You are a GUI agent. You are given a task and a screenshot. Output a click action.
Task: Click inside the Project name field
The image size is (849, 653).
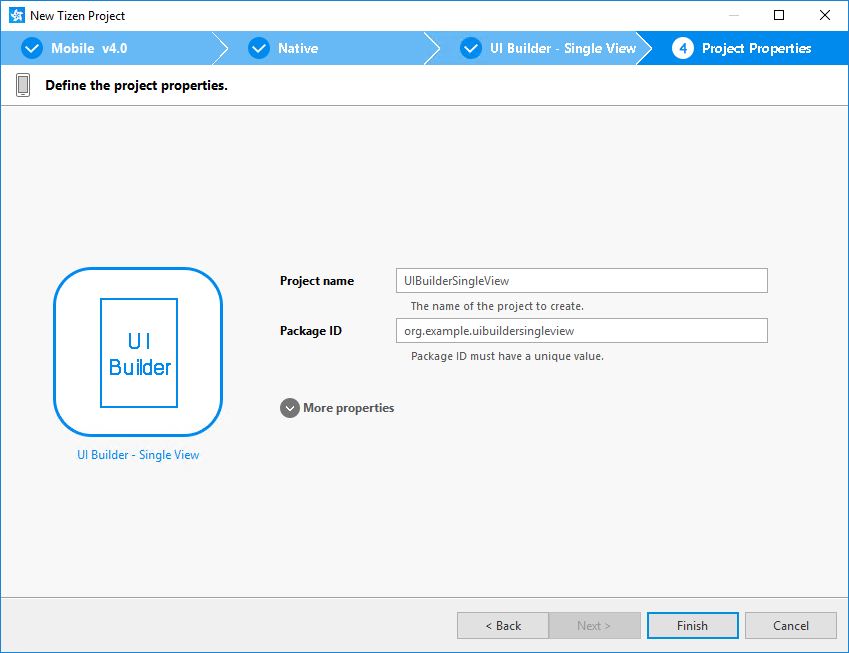point(581,280)
